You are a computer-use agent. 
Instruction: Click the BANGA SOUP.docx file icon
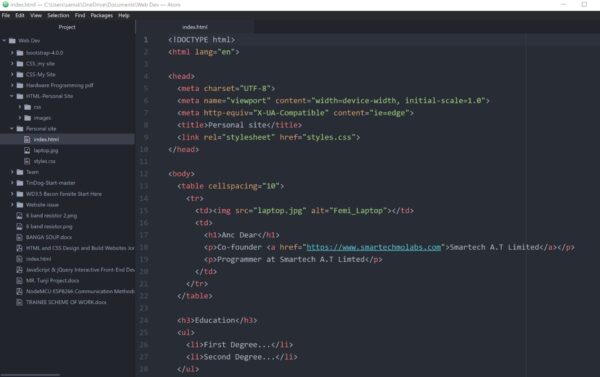pyautogui.click(x=19, y=237)
